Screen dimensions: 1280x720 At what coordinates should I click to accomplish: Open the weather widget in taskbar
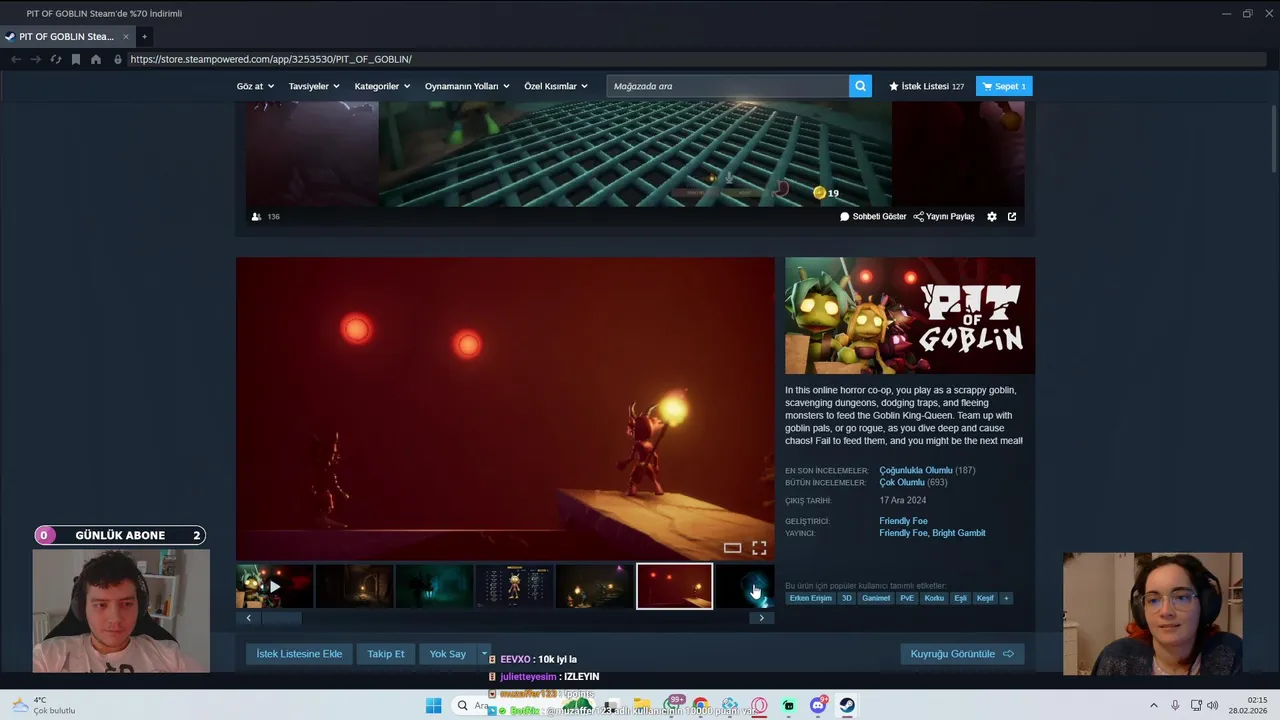click(45, 706)
